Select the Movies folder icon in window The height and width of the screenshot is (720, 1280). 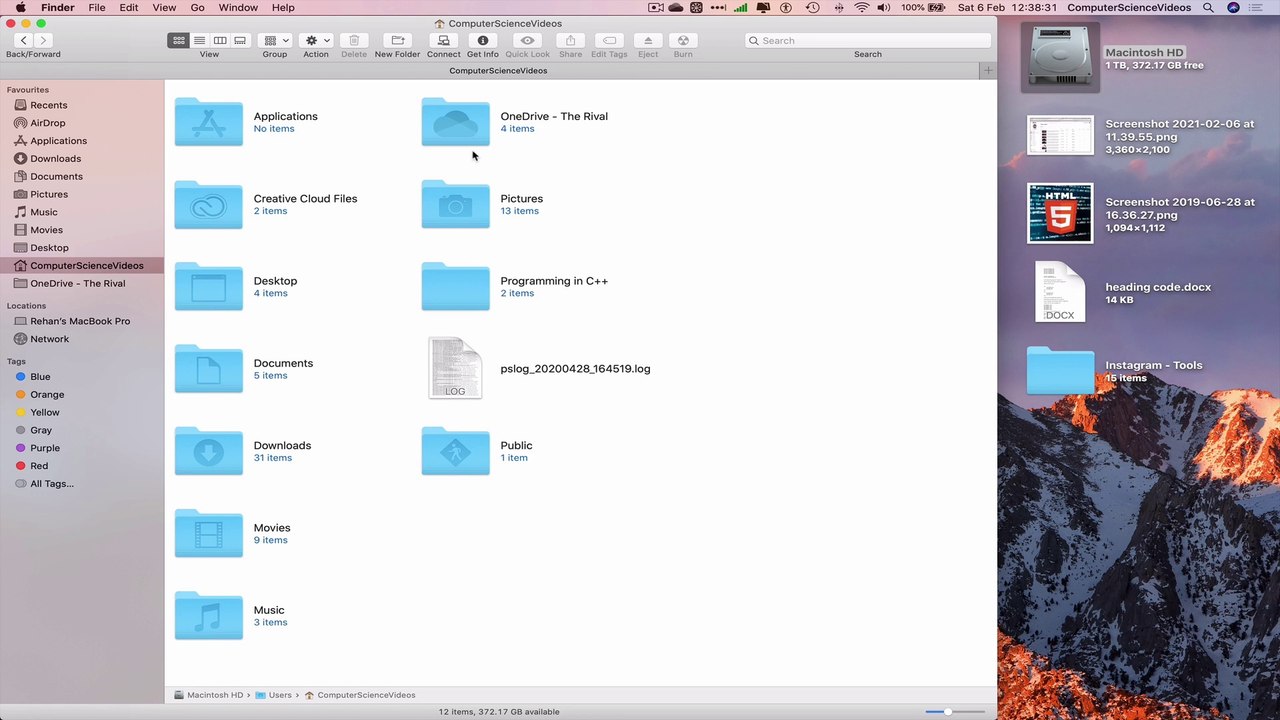pyautogui.click(x=208, y=533)
